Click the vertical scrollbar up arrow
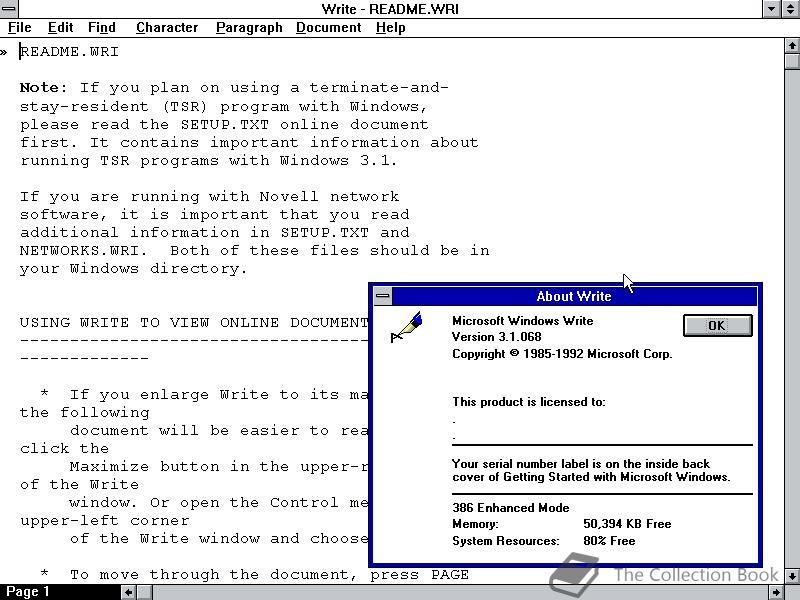The width and height of the screenshot is (800, 600). tap(792, 46)
